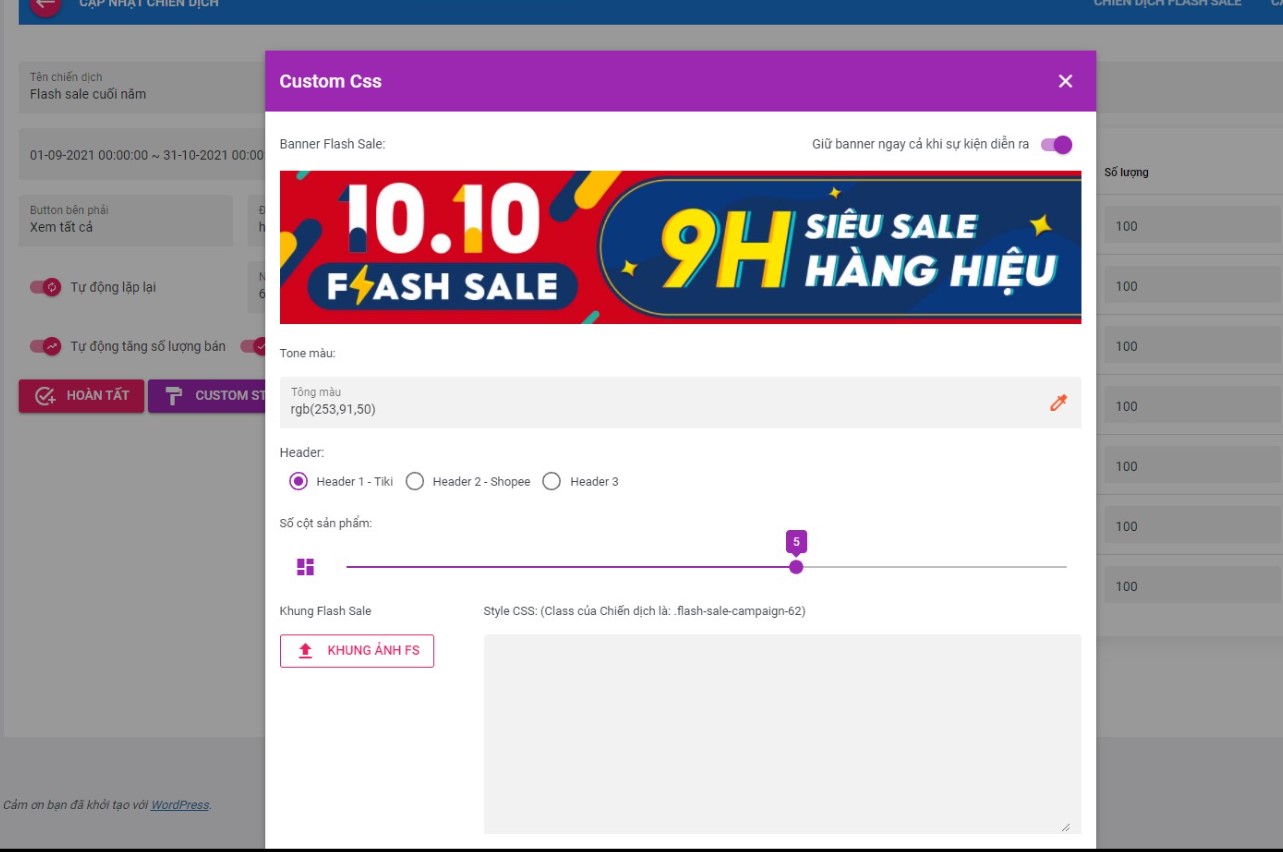Click the Custom Css dialog title
The height and width of the screenshot is (852, 1283).
pos(330,81)
